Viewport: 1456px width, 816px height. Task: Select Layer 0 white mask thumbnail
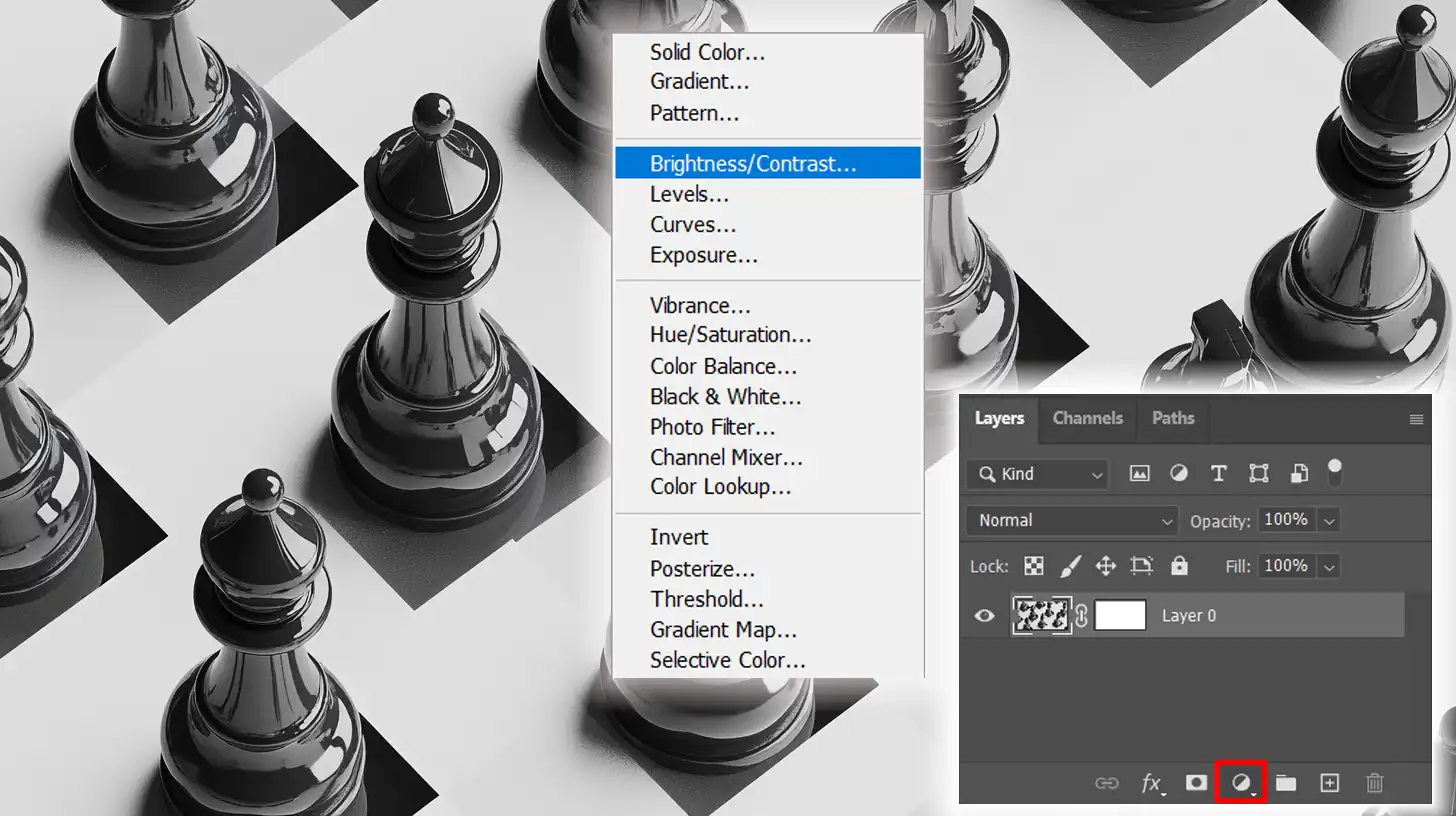point(1120,616)
